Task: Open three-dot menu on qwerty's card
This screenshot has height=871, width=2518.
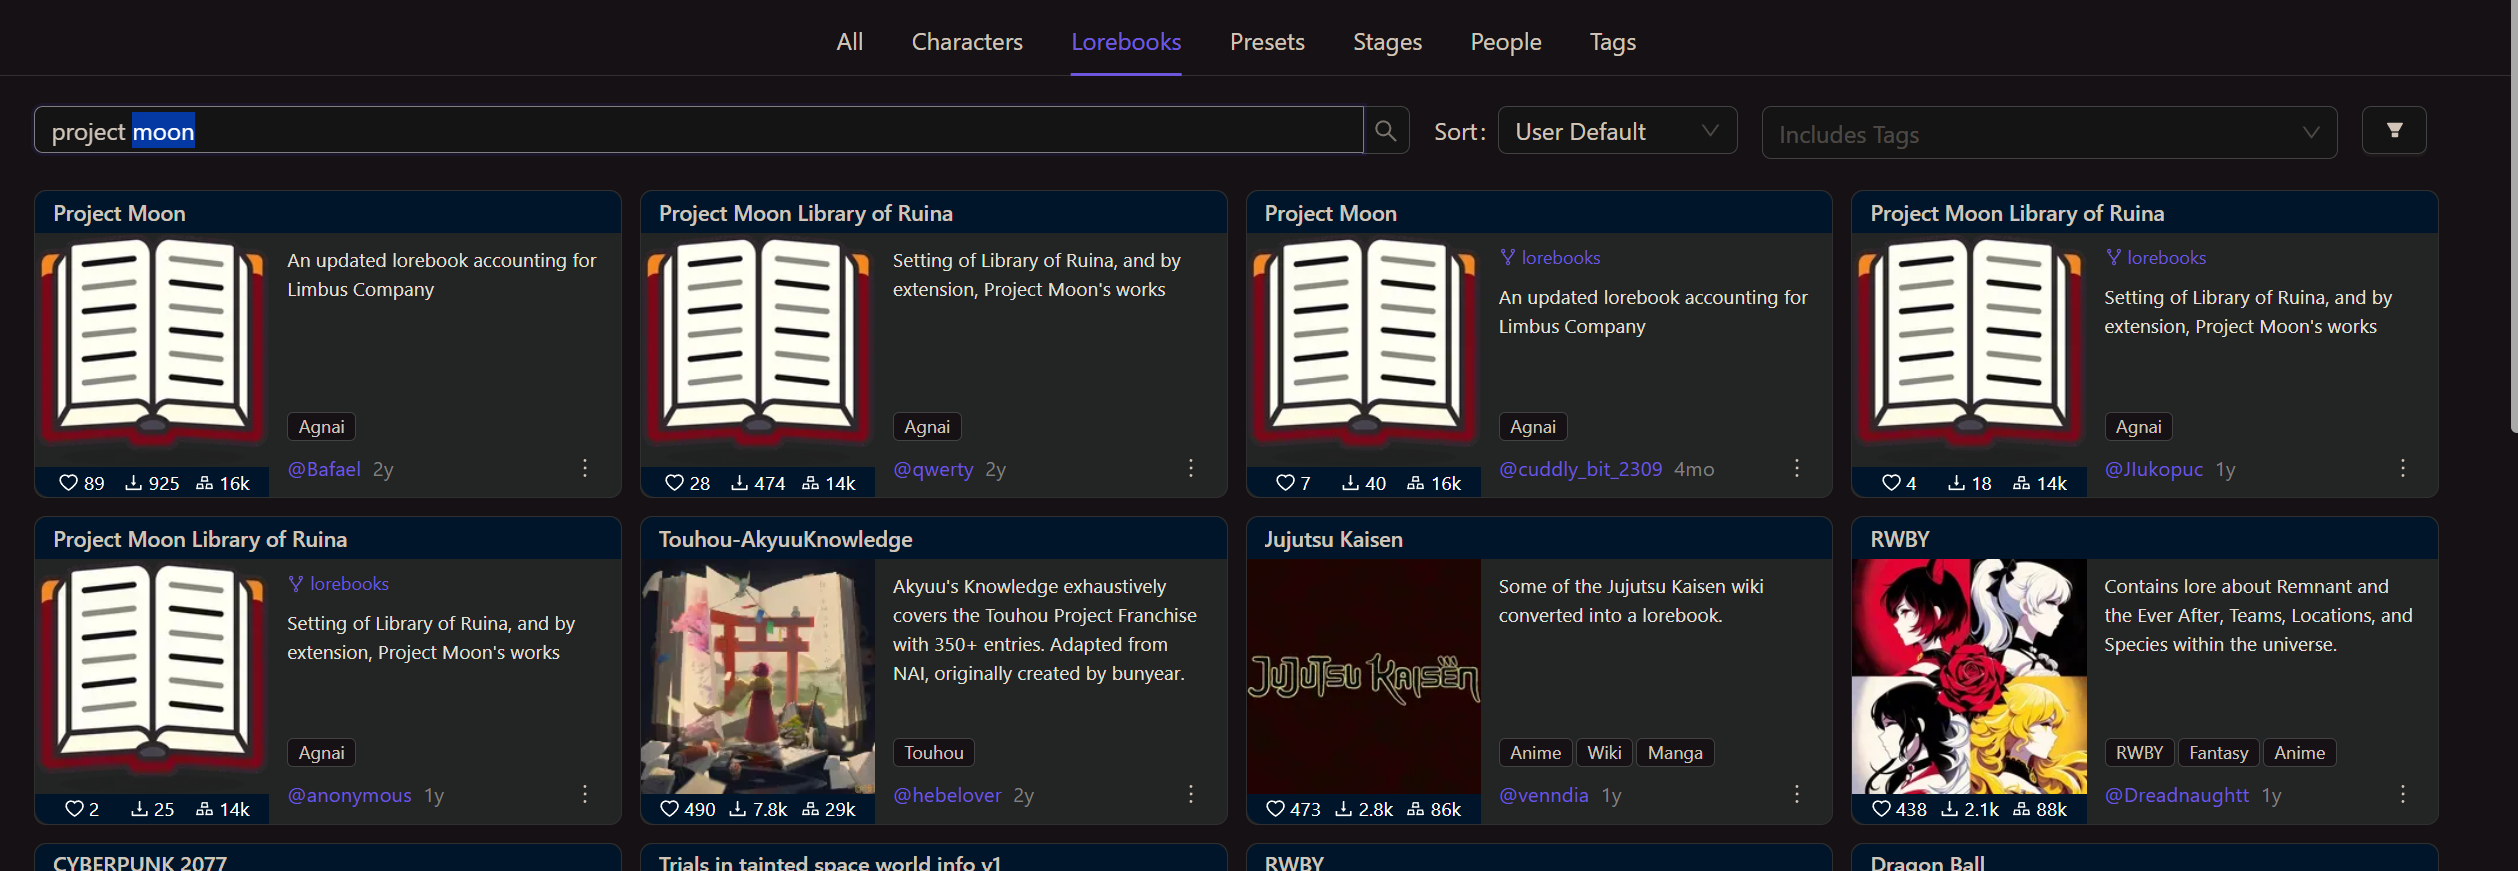Action: click(x=1191, y=468)
